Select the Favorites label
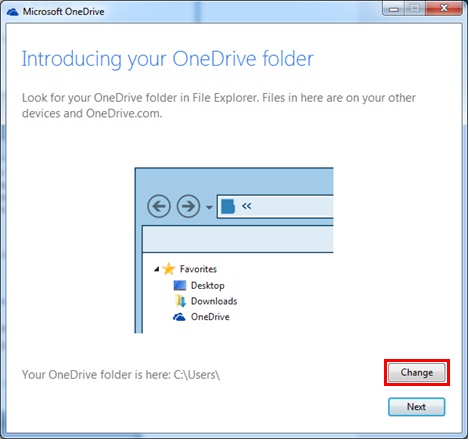The height and width of the screenshot is (440, 469). tap(198, 269)
